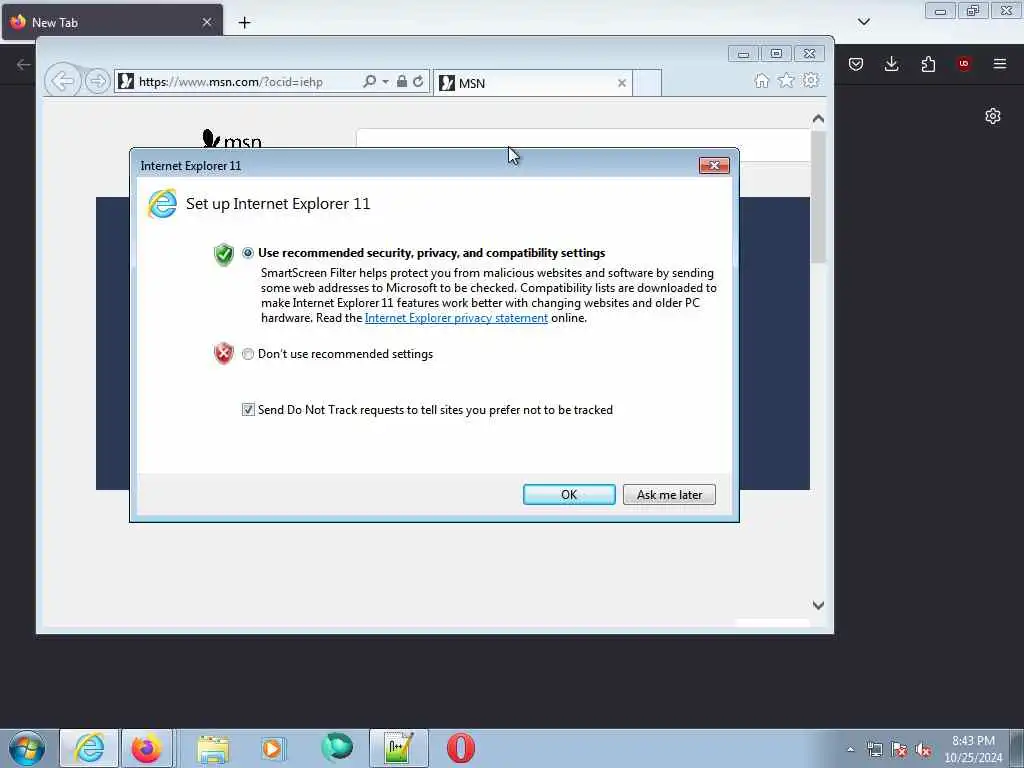Screen dimensions: 1024x768
Task: Click the network status tray icon
Action: point(874,750)
